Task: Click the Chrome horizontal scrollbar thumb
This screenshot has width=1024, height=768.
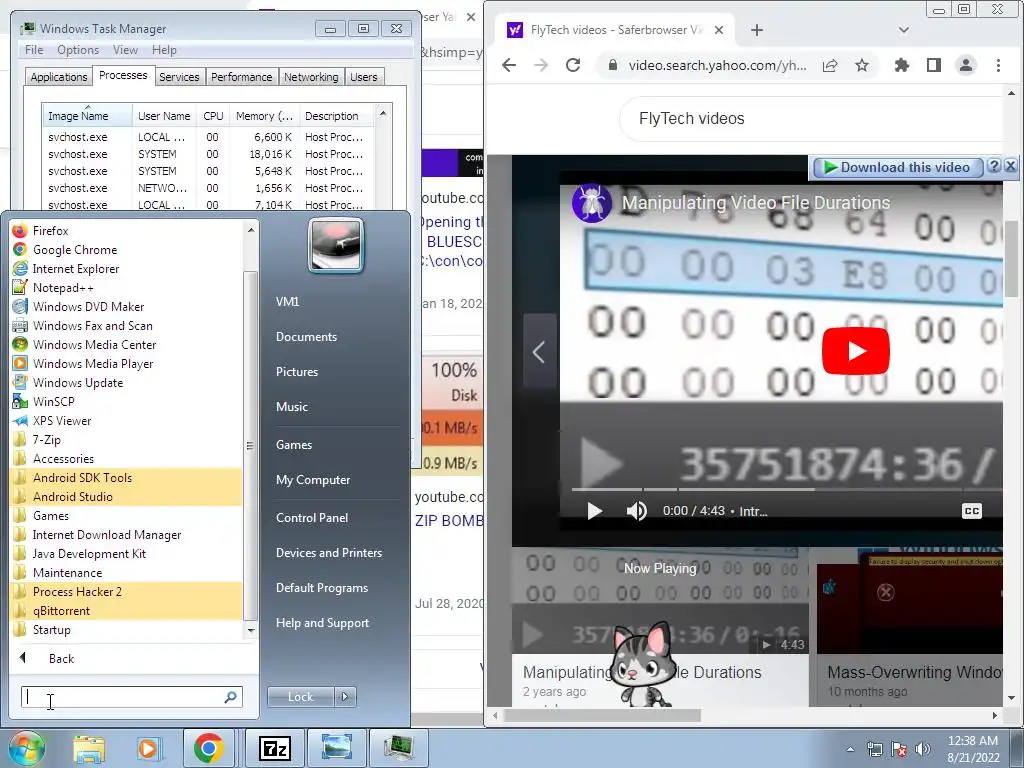Action: (x=602, y=716)
